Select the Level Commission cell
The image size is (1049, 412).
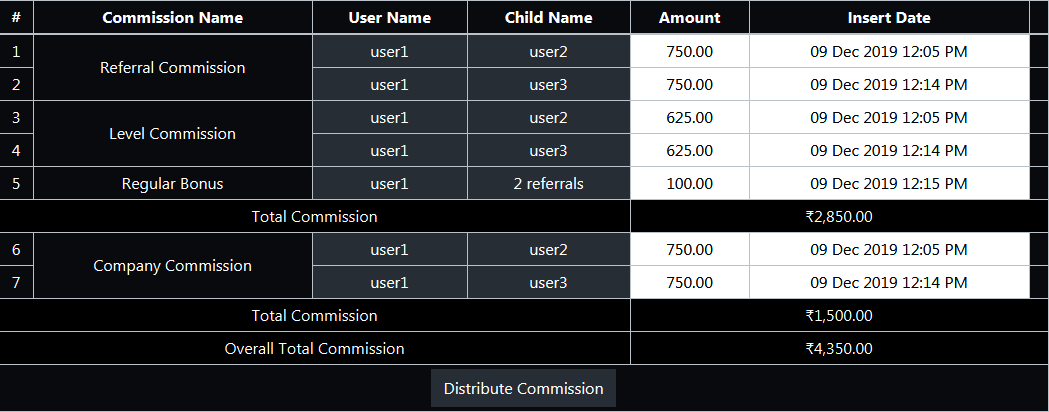tap(173, 134)
